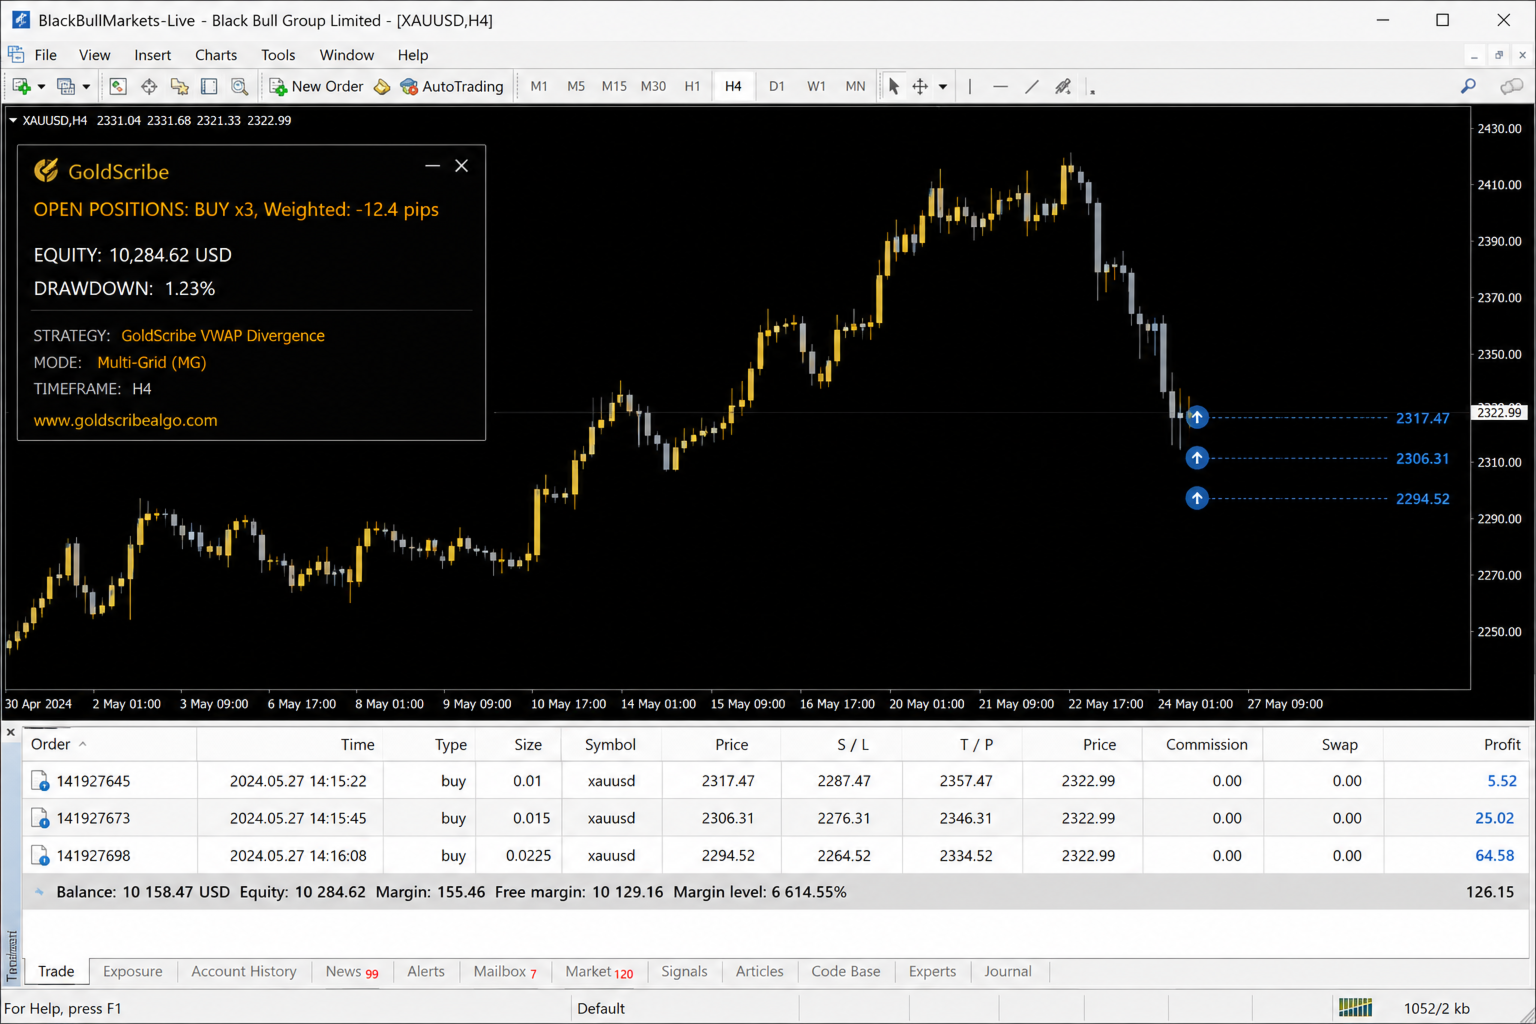Switch chart to MN timeframe
This screenshot has height=1024, width=1536.
click(x=855, y=86)
